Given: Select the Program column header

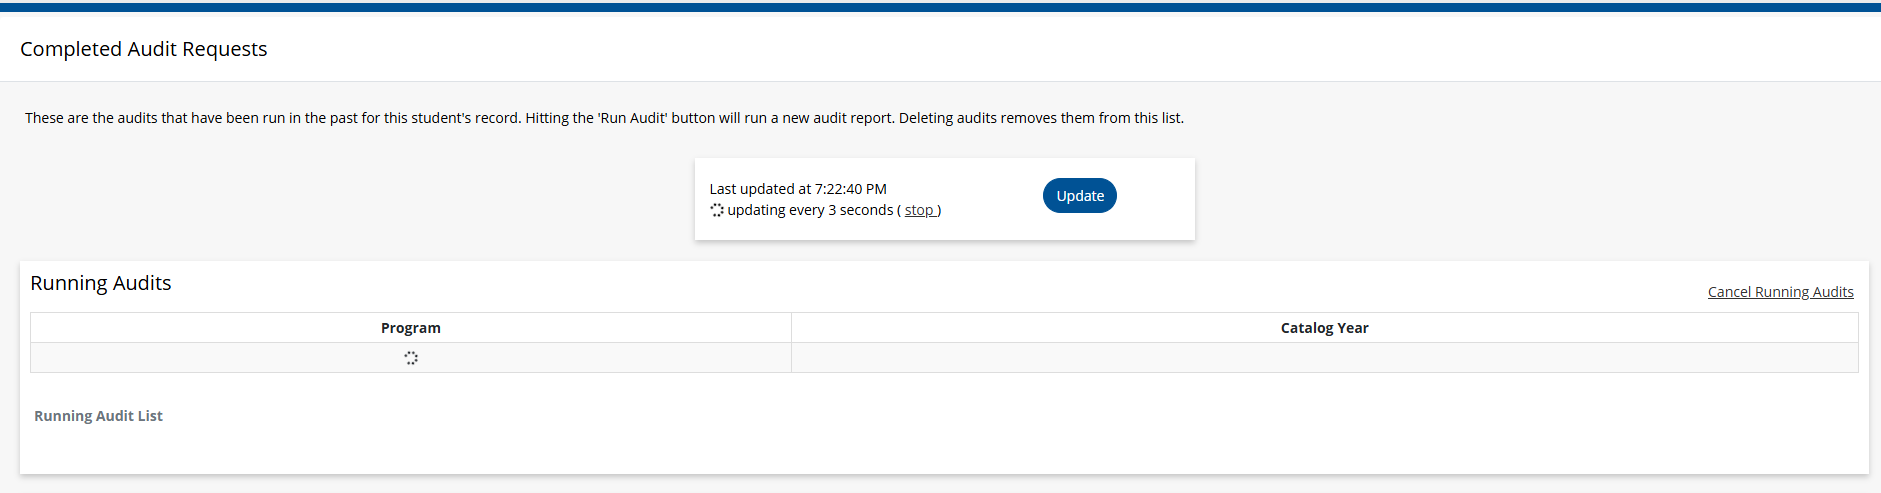Looking at the screenshot, I should coord(410,328).
